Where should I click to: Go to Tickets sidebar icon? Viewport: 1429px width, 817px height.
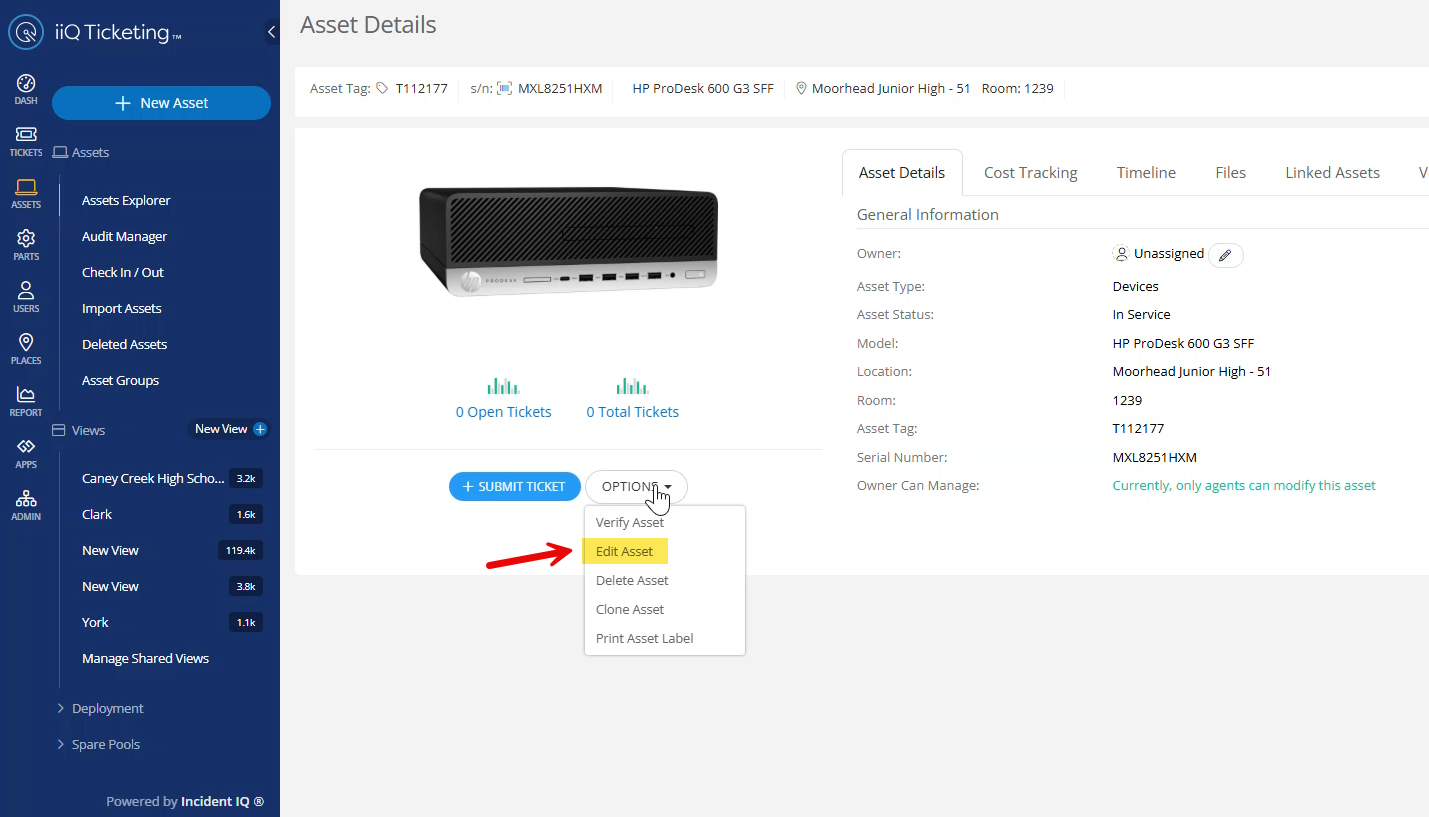[26, 140]
